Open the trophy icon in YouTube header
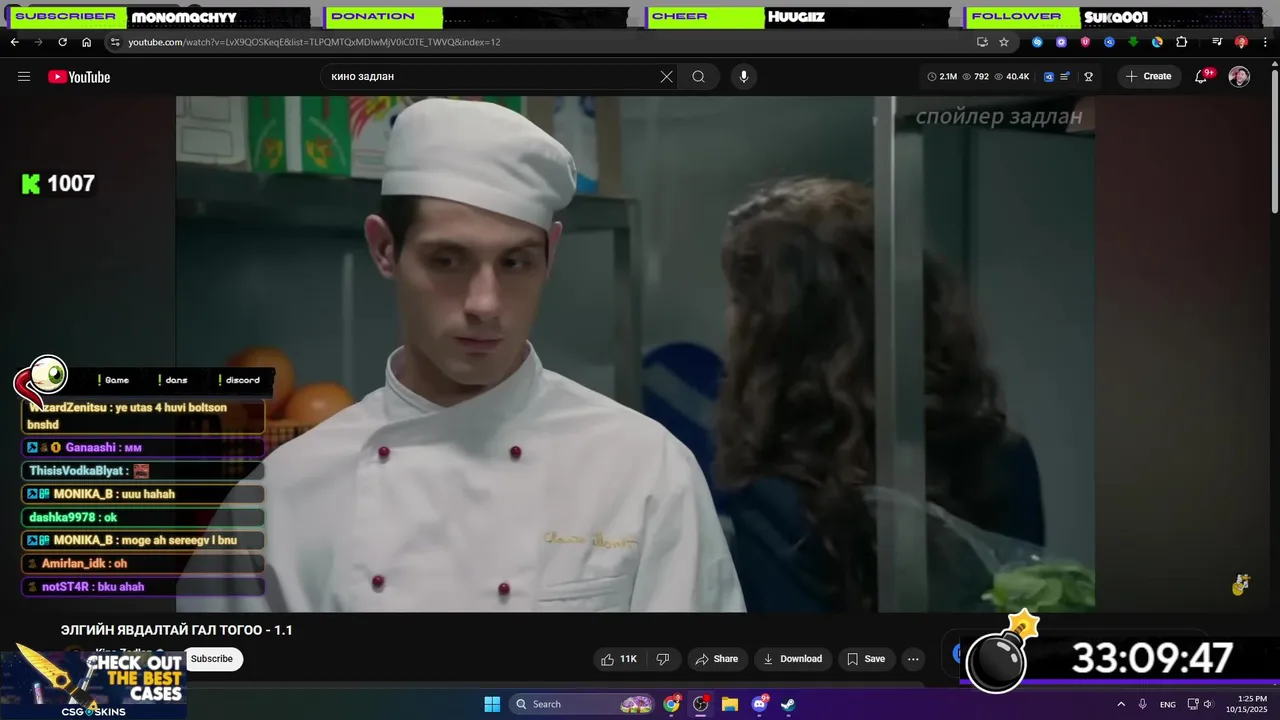This screenshot has width=1280, height=720. tap(1088, 77)
